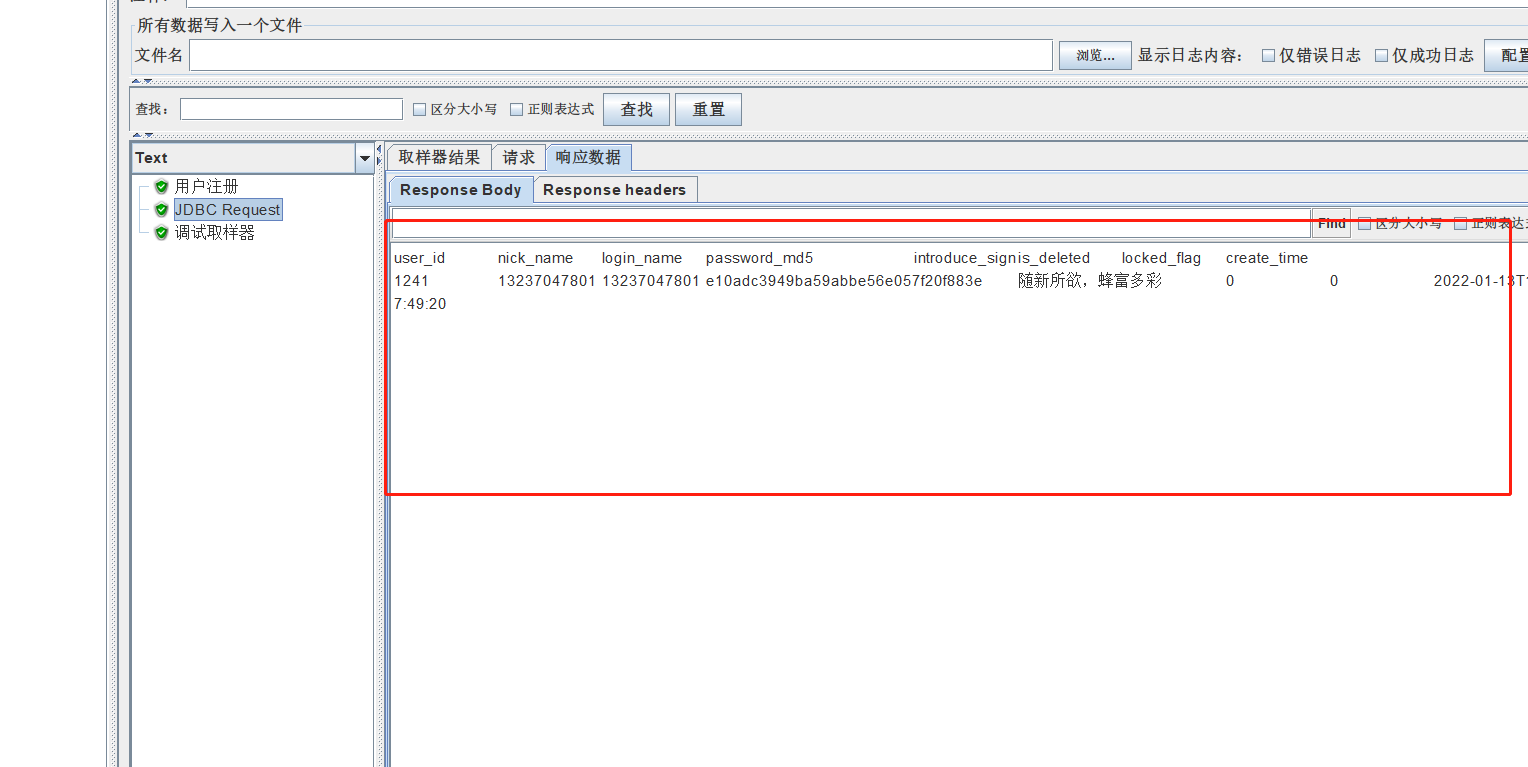Click the 查找 search button
1528x767 pixels.
tap(637, 110)
